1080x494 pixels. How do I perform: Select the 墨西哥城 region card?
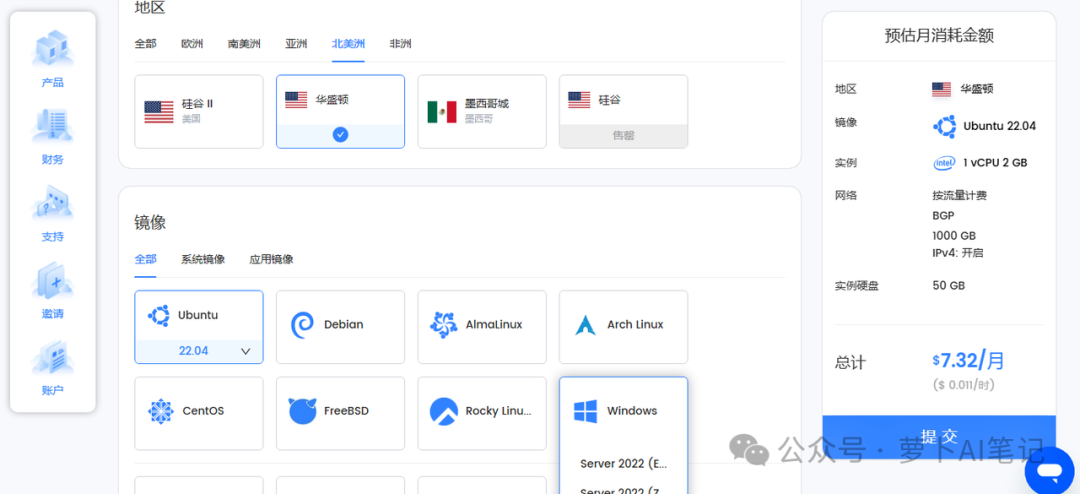pos(481,112)
